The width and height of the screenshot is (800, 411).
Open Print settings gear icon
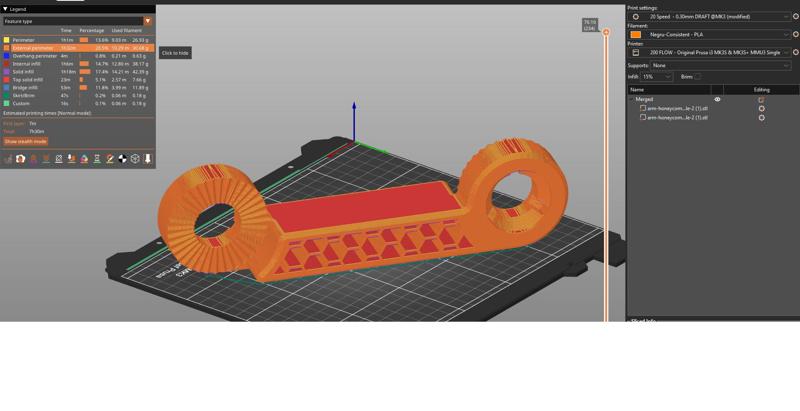click(795, 17)
